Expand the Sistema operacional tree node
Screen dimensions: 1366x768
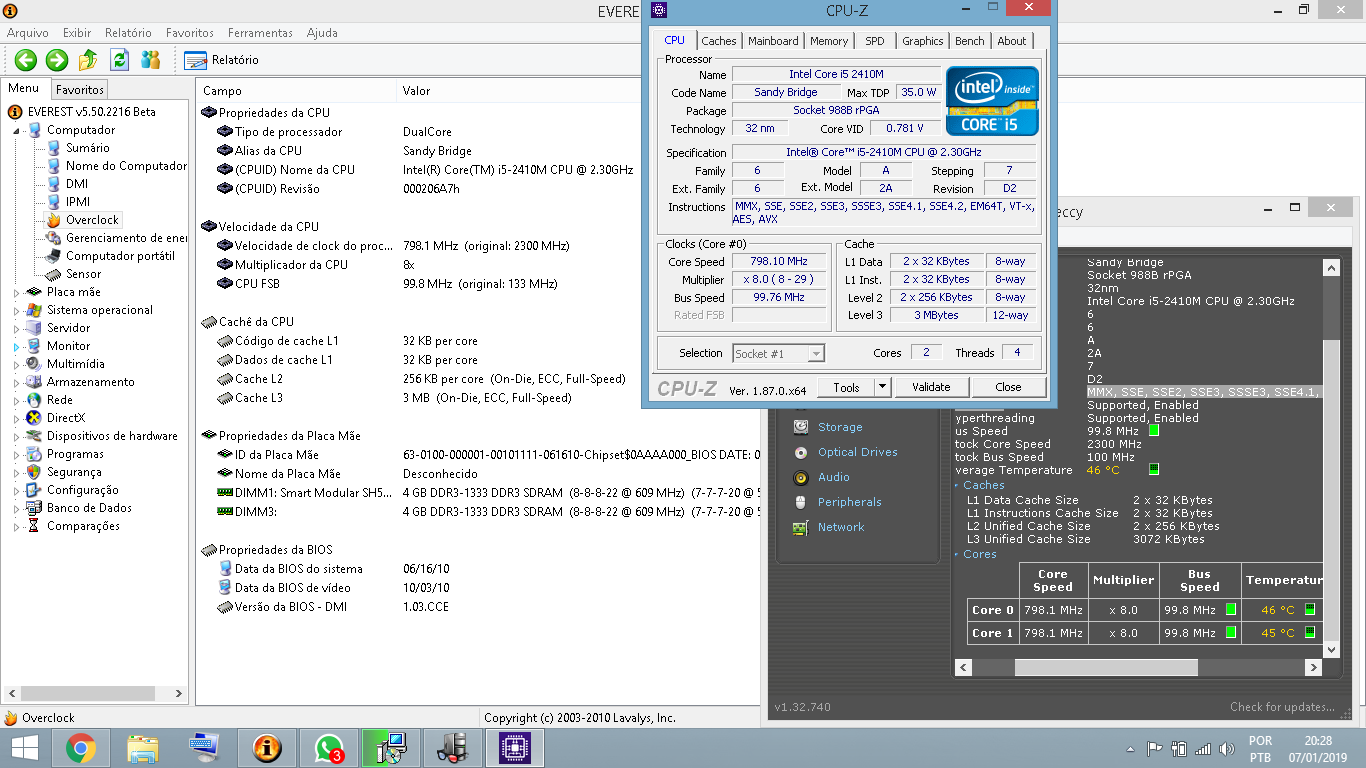pos(16,310)
